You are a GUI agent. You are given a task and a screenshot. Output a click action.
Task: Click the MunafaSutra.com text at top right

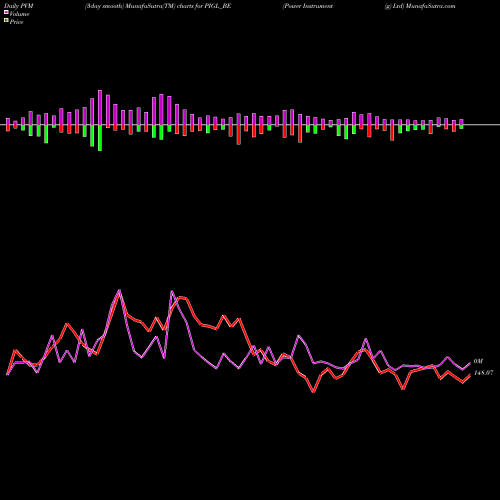tap(431, 6)
